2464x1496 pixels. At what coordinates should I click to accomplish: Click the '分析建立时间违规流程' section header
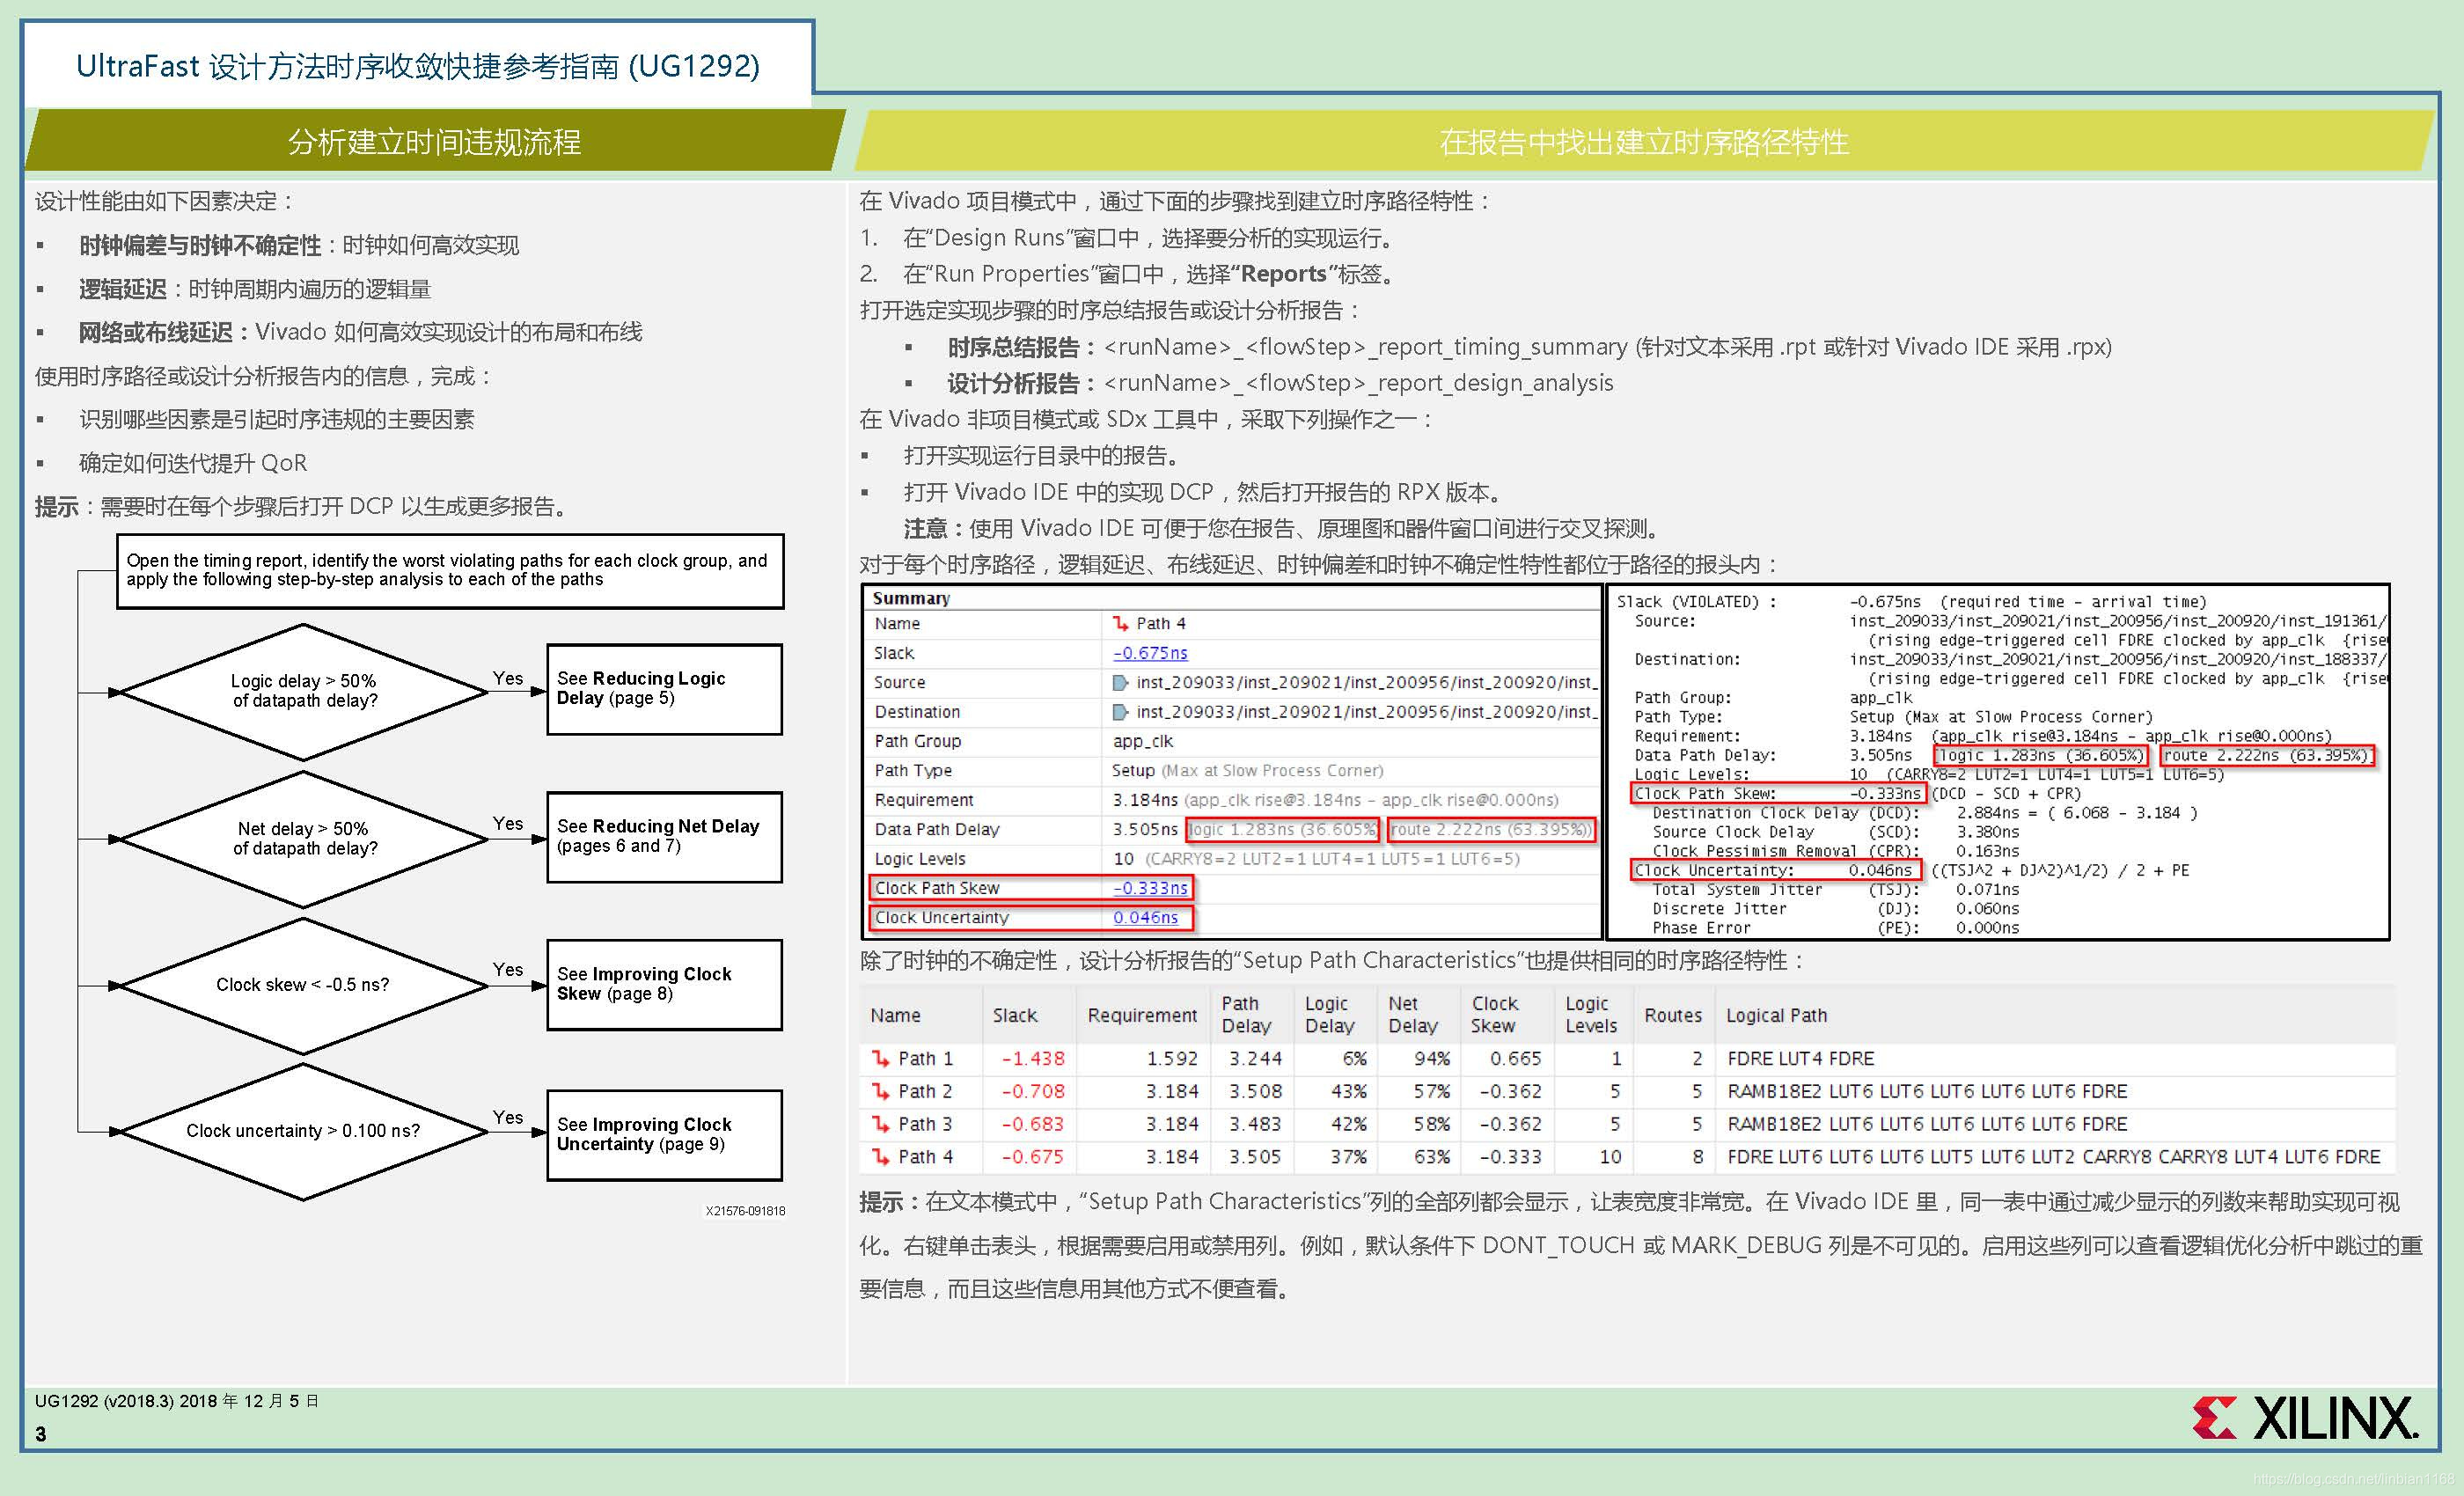click(434, 142)
